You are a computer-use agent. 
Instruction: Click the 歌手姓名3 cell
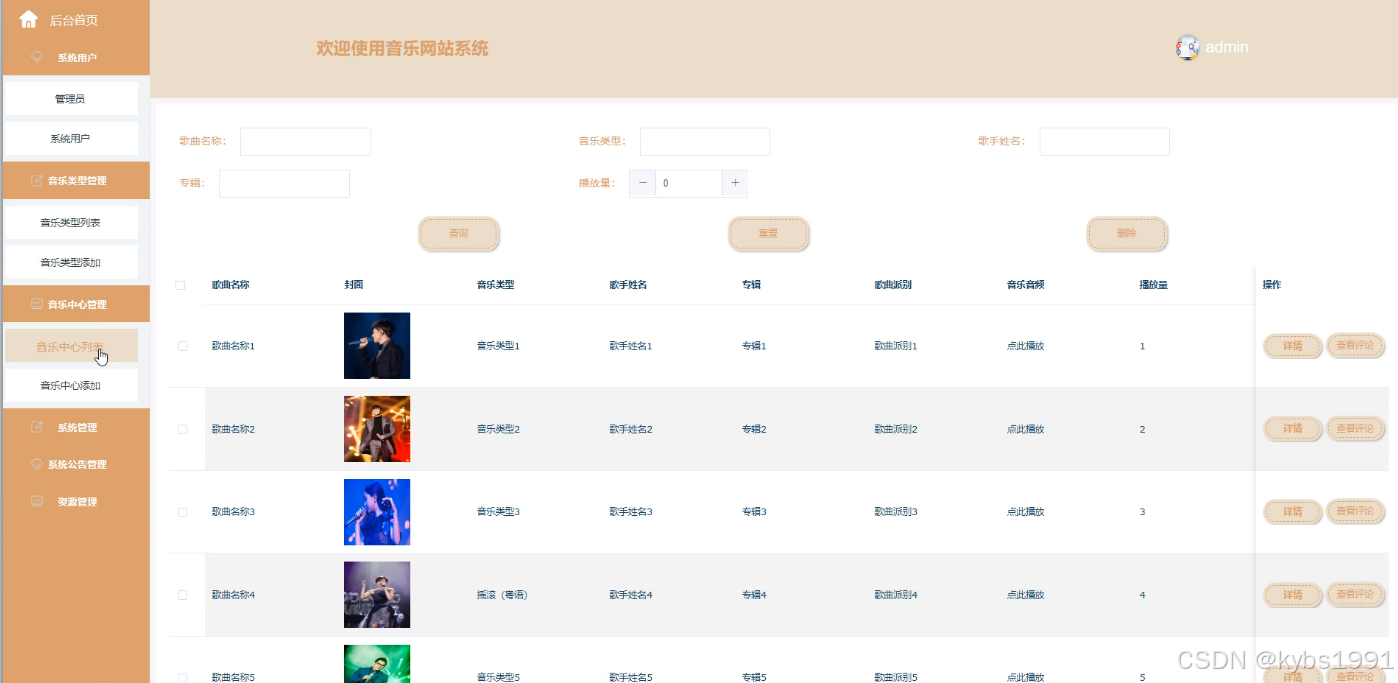tap(631, 512)
